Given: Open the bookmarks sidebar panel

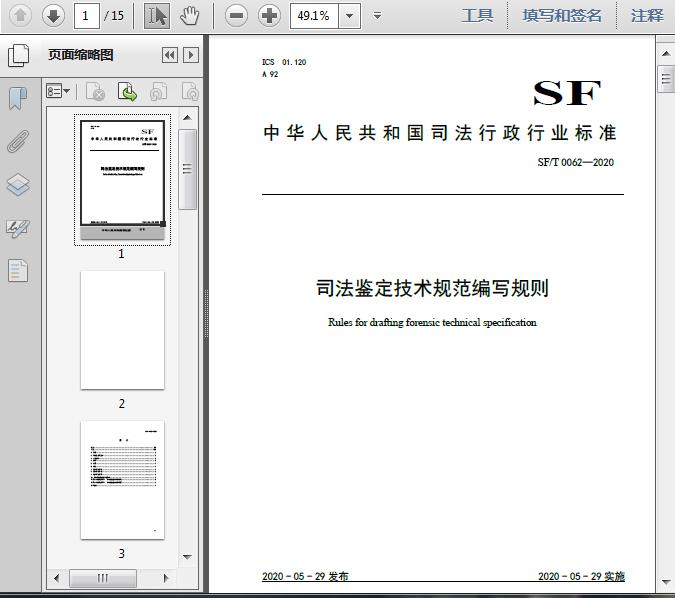Looking at the screenshot, I should [18, 98].
